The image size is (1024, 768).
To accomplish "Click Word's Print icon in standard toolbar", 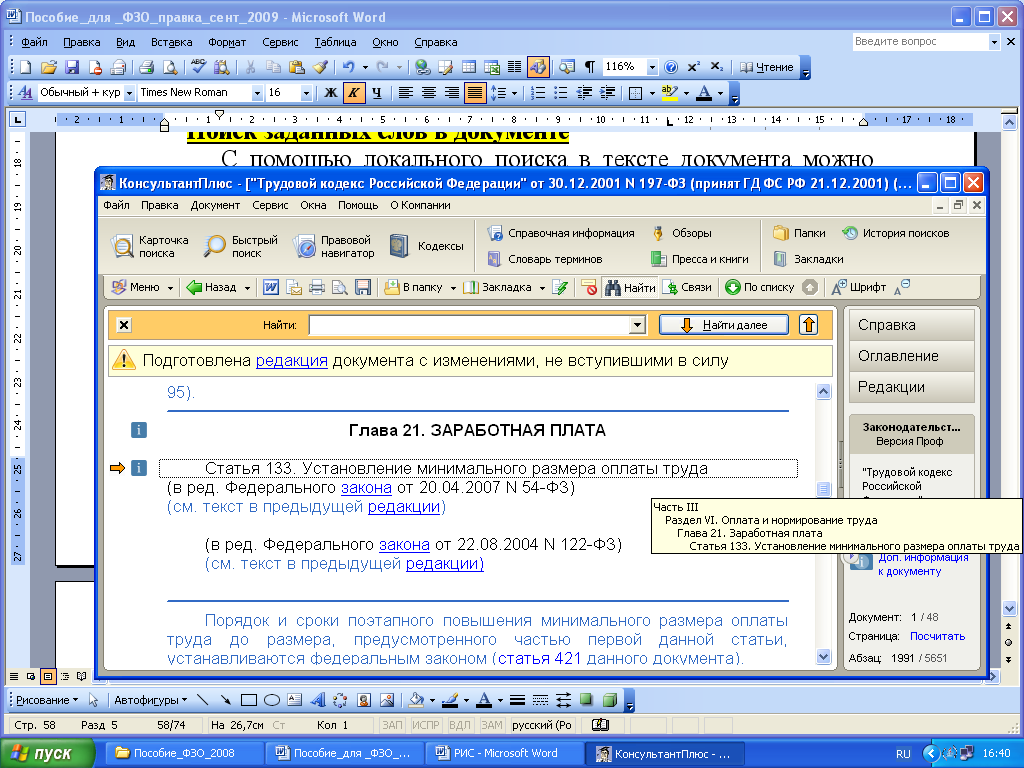I will (x=146, y=67).
